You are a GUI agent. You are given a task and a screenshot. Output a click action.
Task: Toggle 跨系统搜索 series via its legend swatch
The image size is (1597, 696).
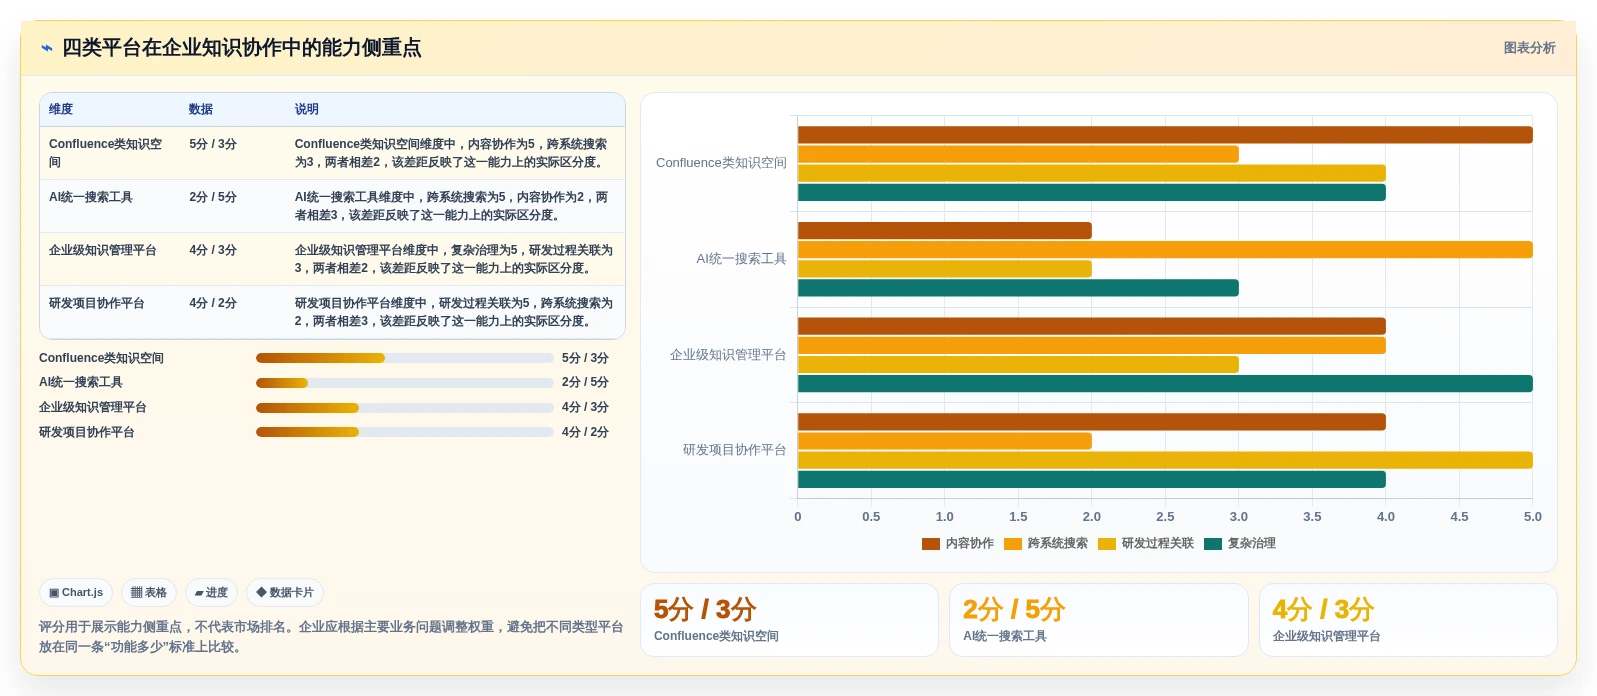point(1013,544)
